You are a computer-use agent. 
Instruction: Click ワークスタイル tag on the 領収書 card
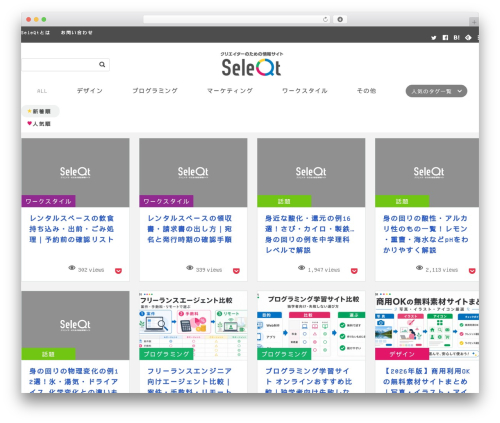(166, 201)
